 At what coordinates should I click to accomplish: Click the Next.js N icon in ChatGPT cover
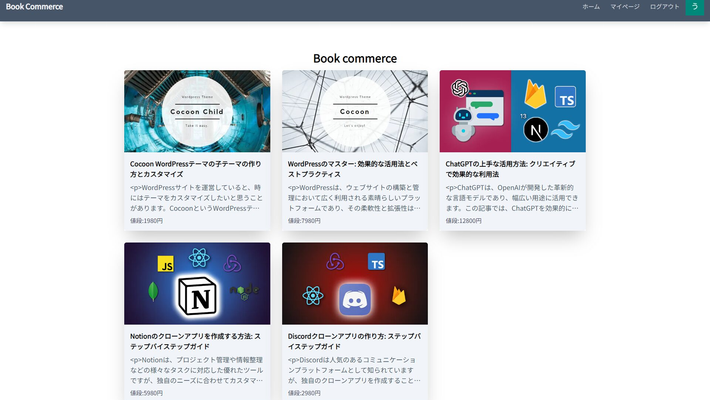click(x=536, y=130)
